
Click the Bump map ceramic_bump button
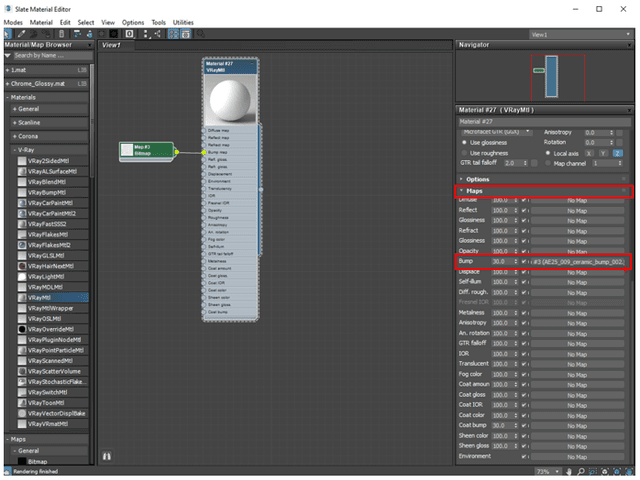tap(577, 262)
